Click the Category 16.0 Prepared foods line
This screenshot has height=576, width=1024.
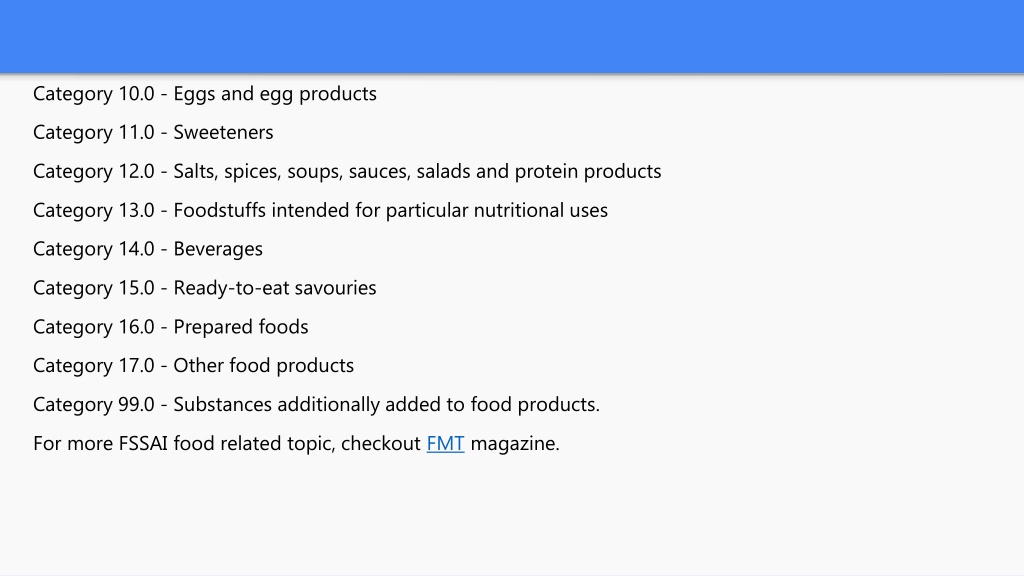pyautogui.click(x=171, y=327)
